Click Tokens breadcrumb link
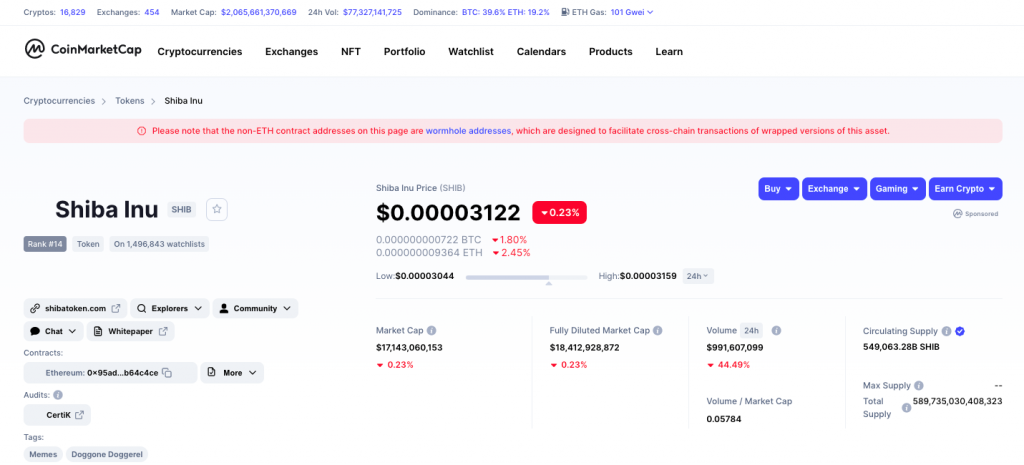This screenshot has height=465, width=1024. [x=130, y=101]
